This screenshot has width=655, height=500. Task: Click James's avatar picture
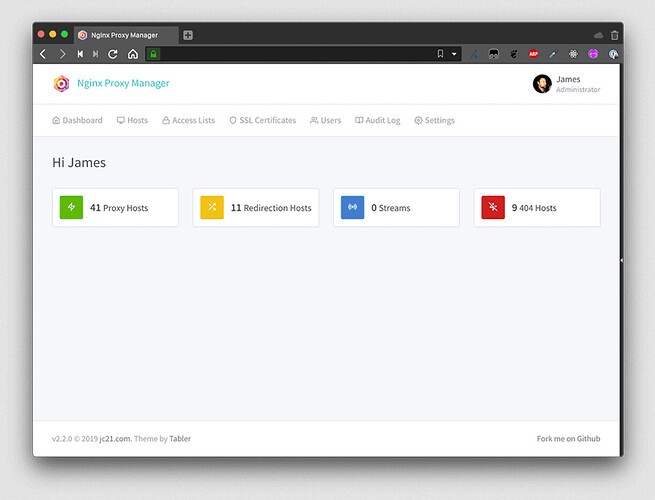[542, 84]
